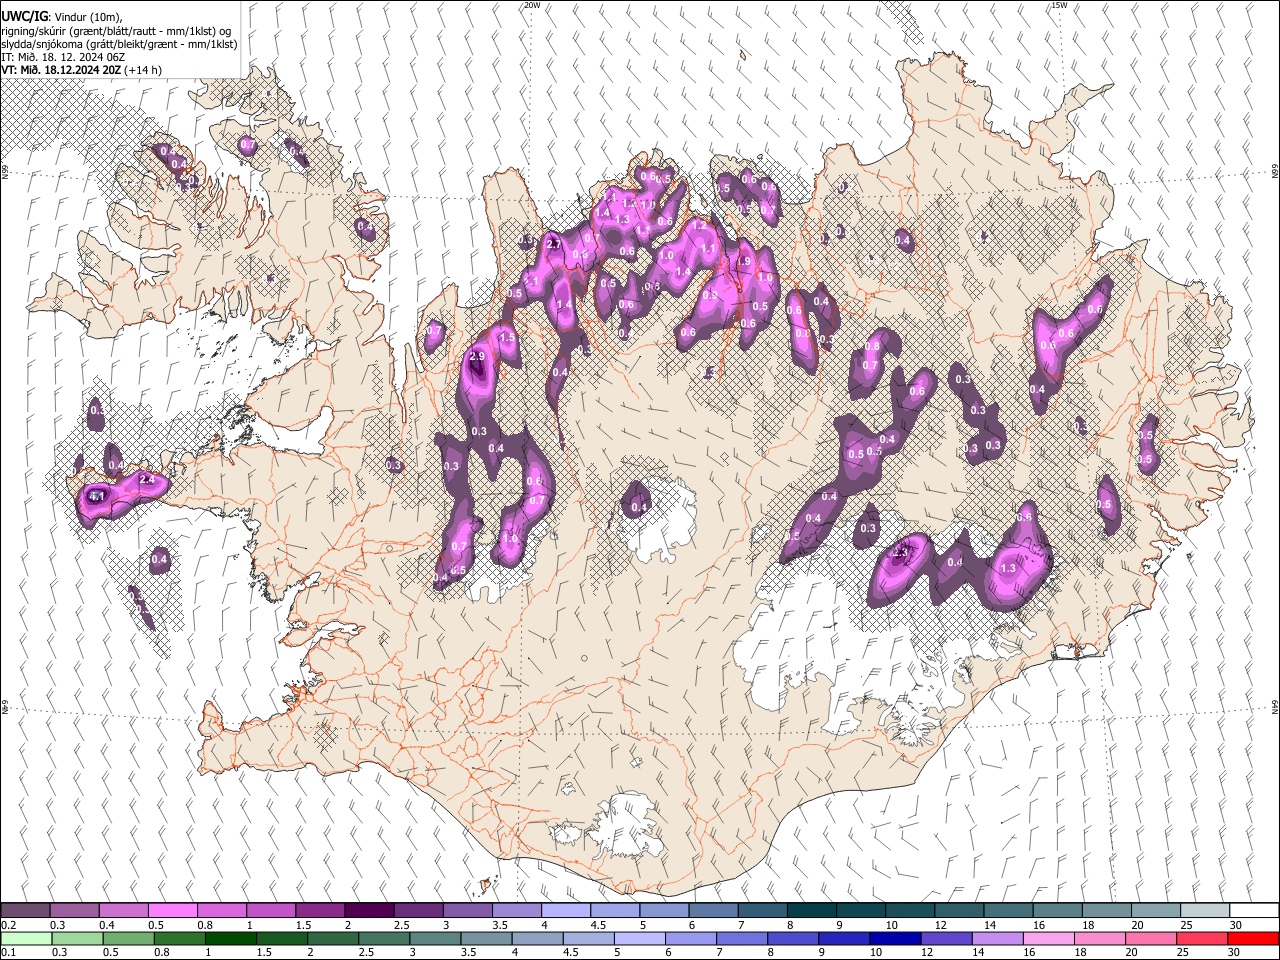This screenshot has width=1280, height=960.
Task: Click the light pink 16–18 swatch, lower scale
Action: 1050,939
